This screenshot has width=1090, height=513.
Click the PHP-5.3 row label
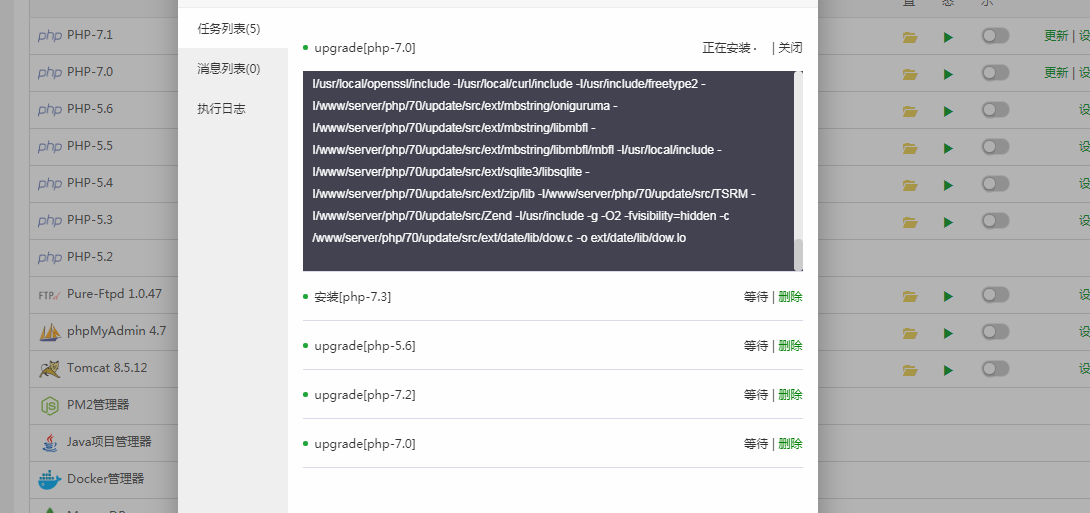(x=90, y=220)
